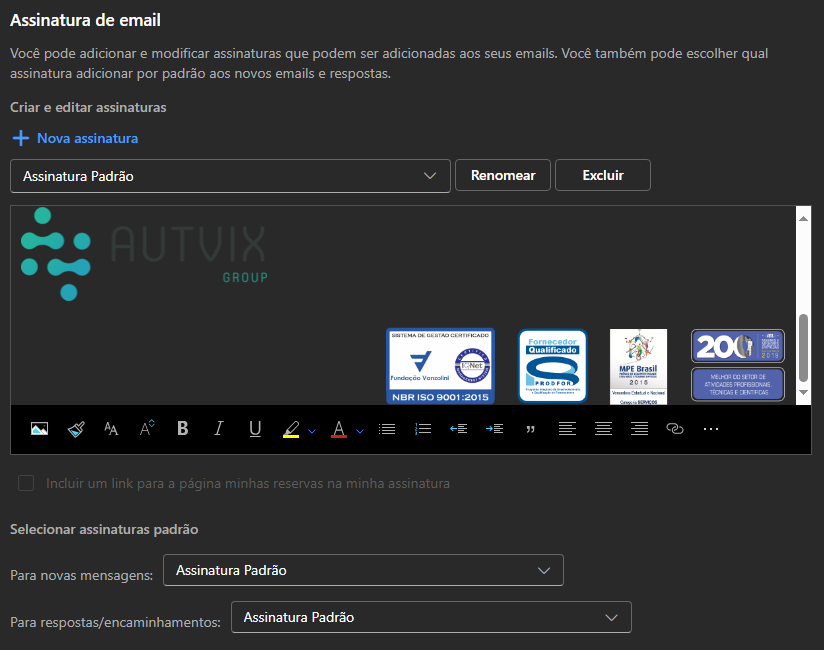The image size is (824, 650).
Task: Open more formatting options ellipsis
Action: 710,429
